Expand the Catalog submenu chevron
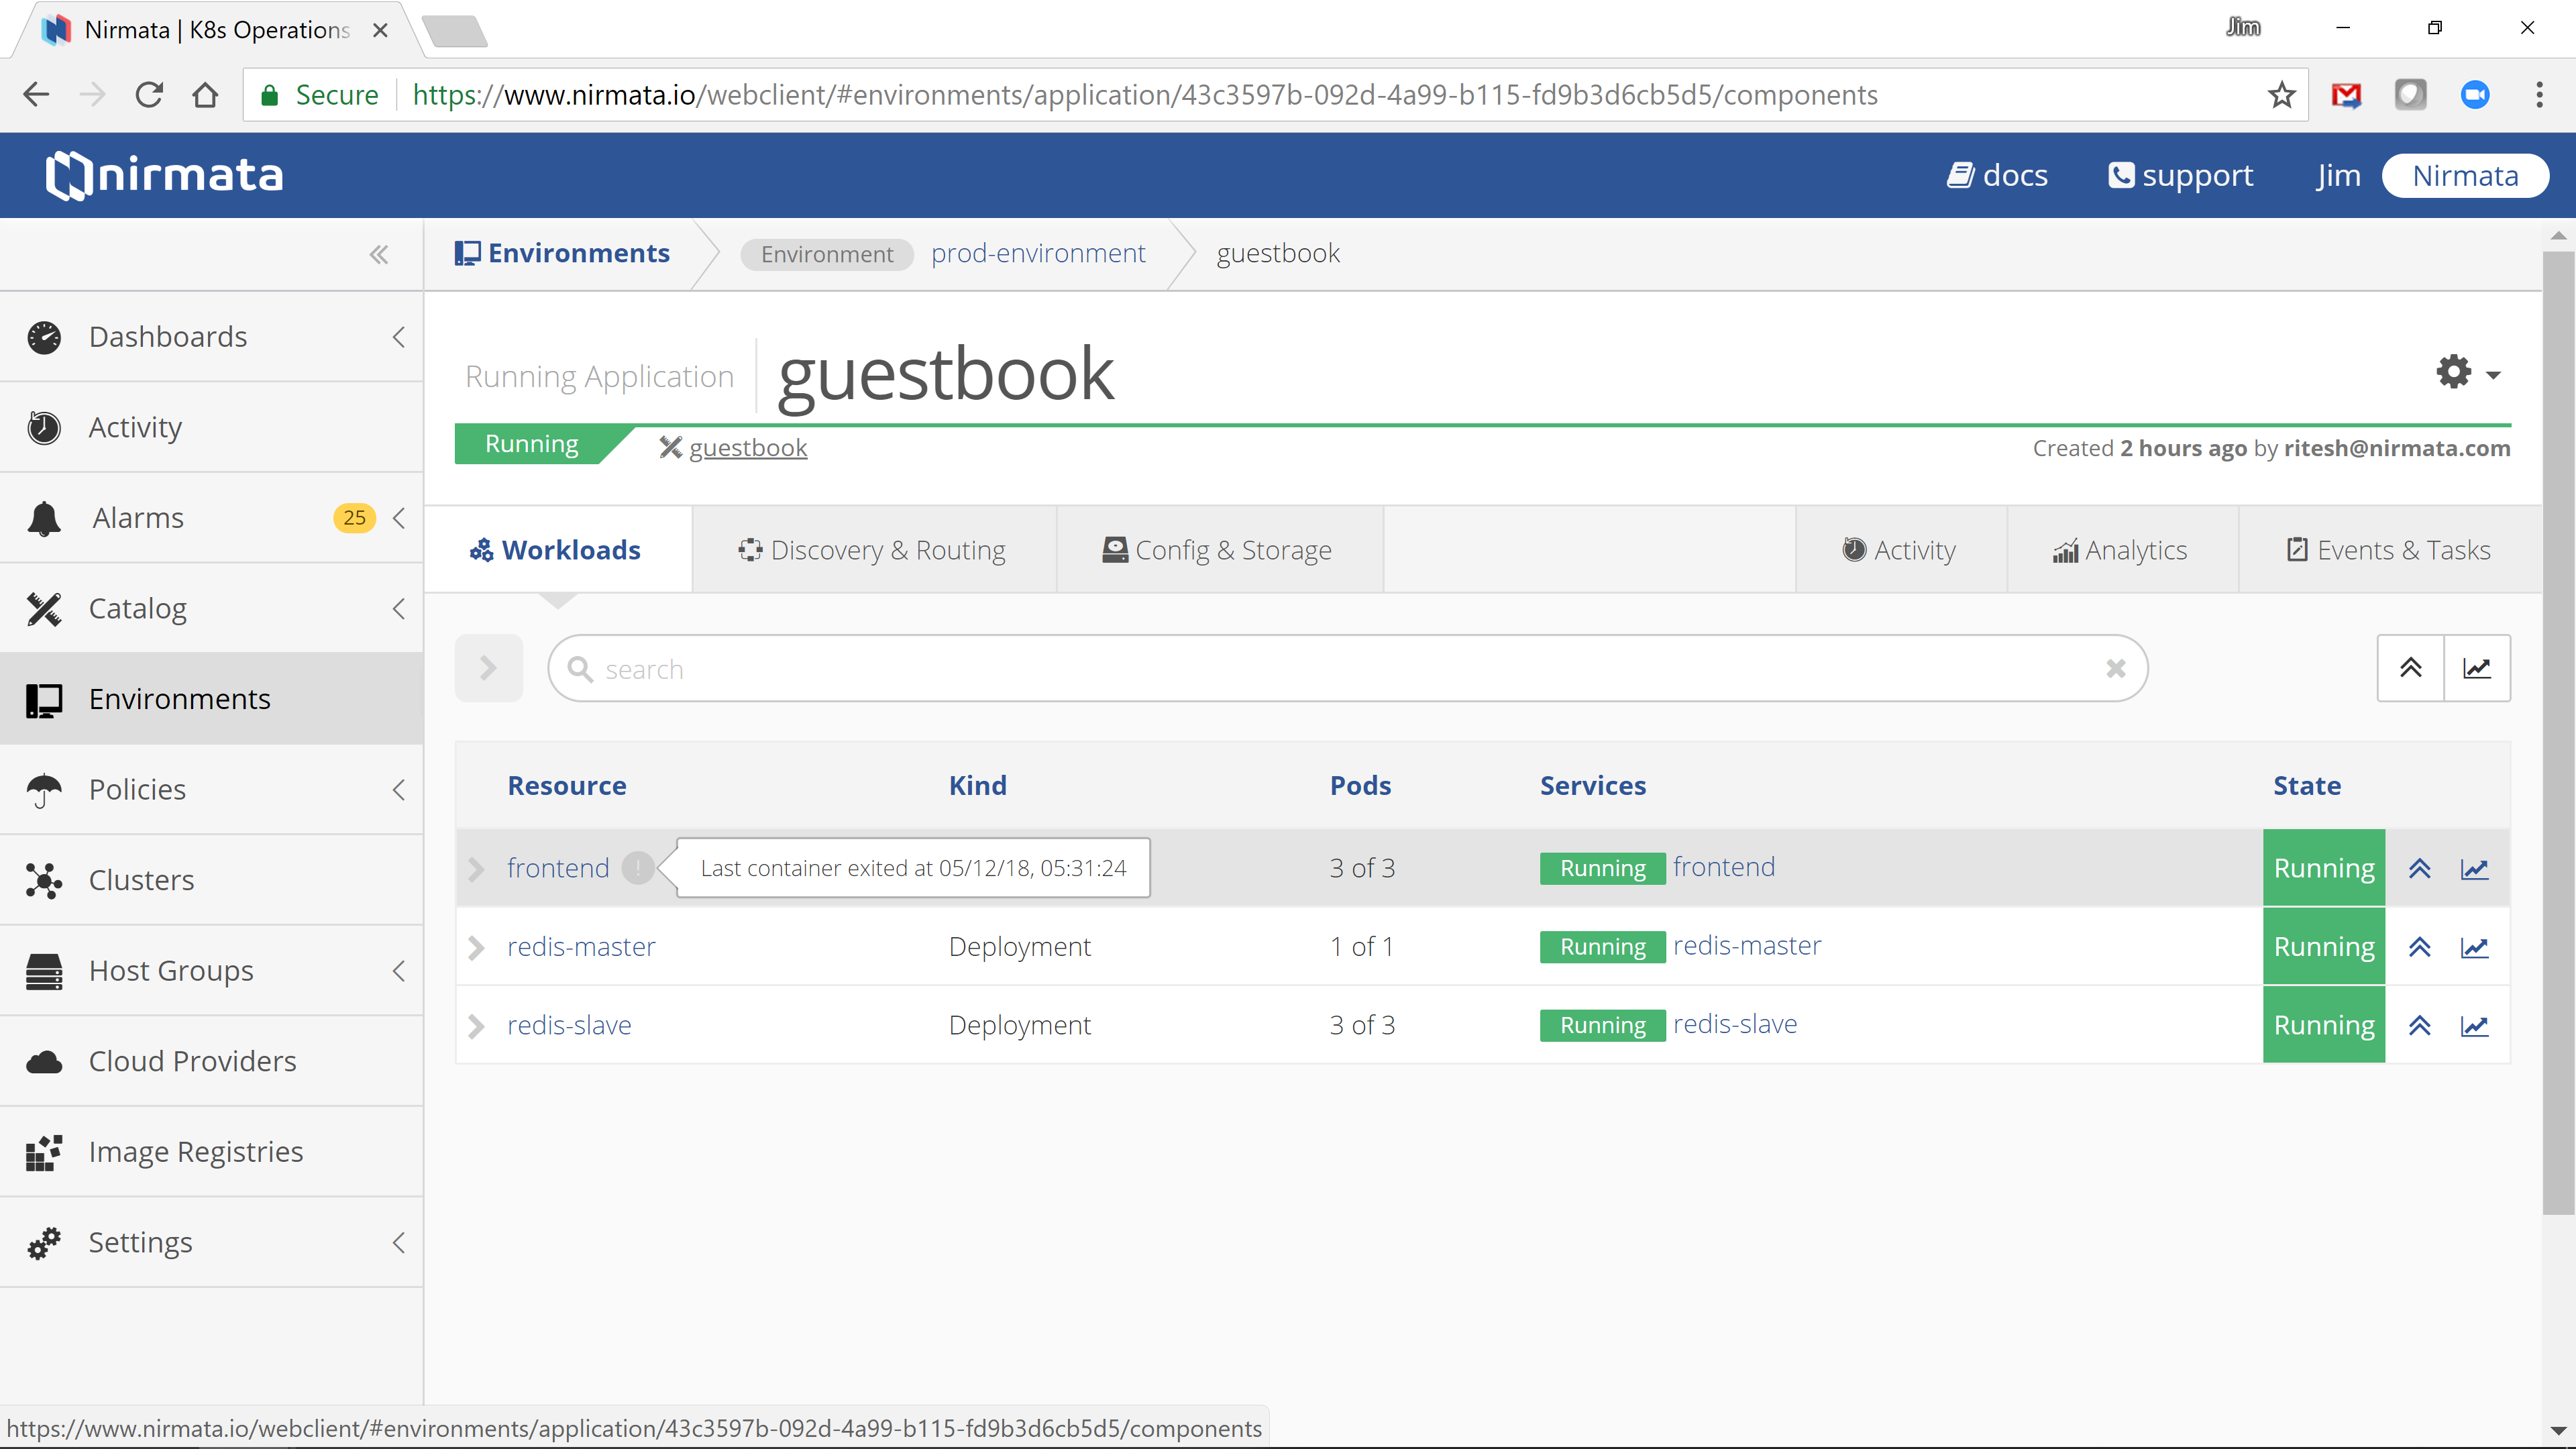 [398, 608]
